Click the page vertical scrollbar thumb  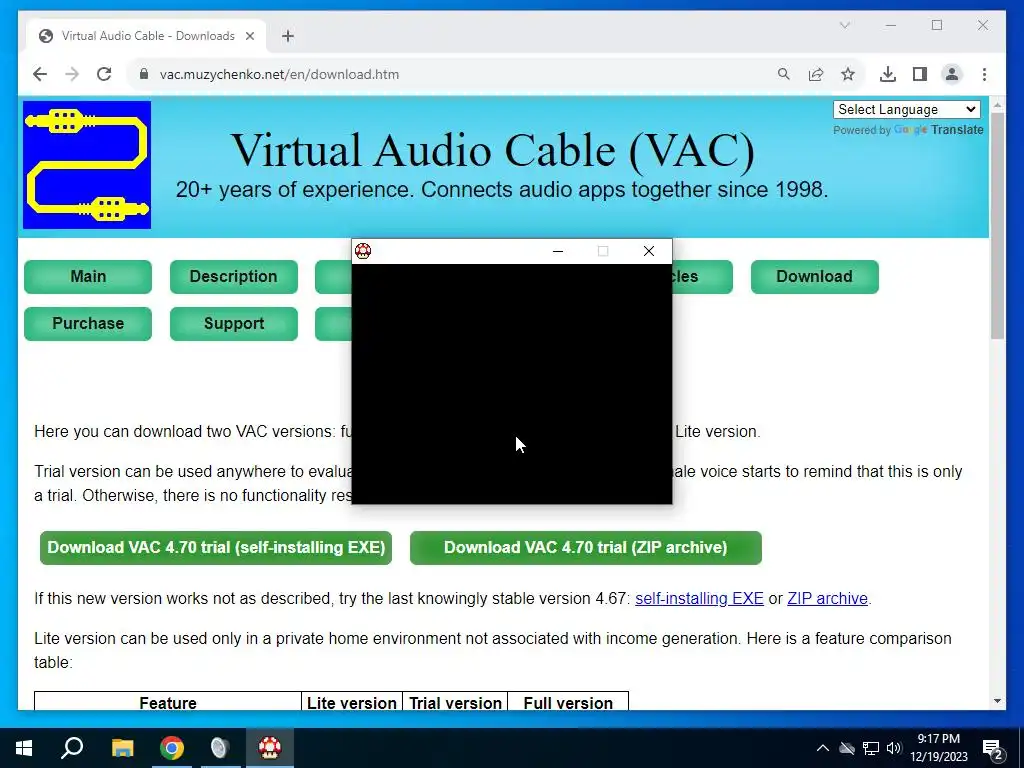coord(997,225)
